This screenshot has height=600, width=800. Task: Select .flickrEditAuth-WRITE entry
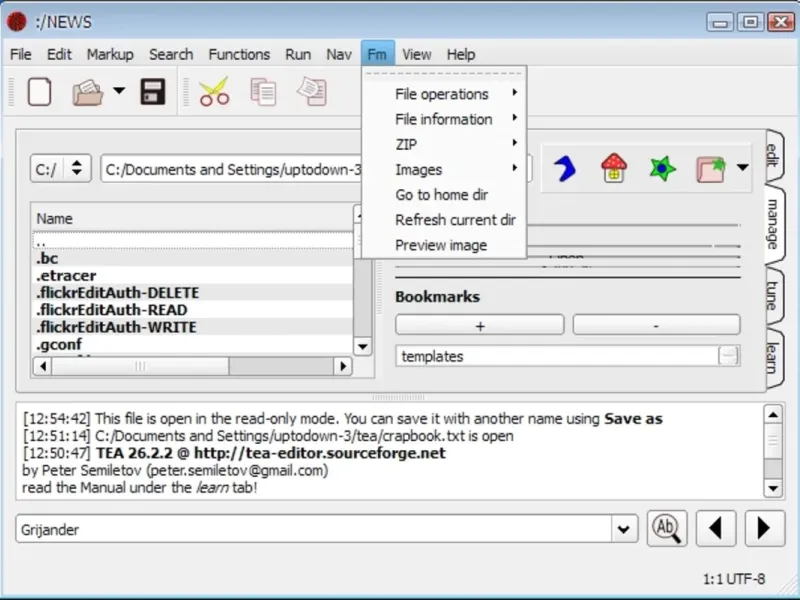[192, 327]
